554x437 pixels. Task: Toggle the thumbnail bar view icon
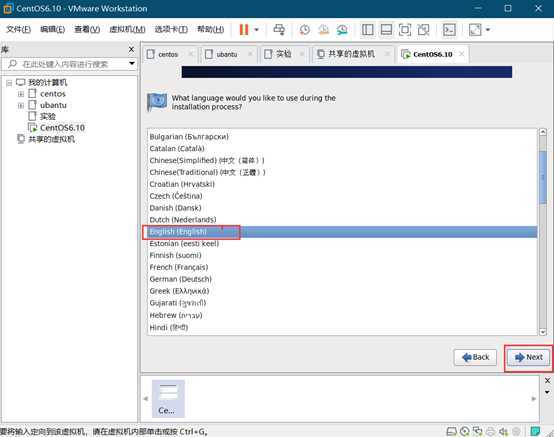tap(386, 30)
